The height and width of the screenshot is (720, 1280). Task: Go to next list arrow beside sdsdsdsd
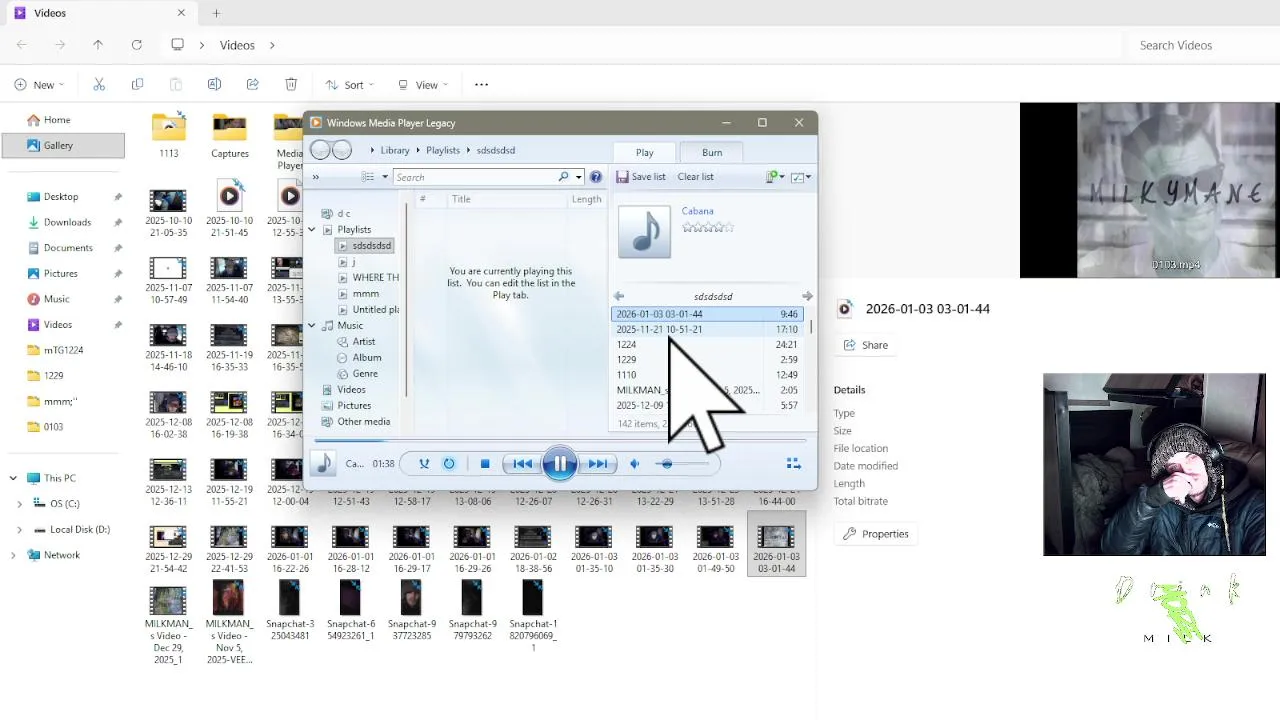tap(807, 297)
